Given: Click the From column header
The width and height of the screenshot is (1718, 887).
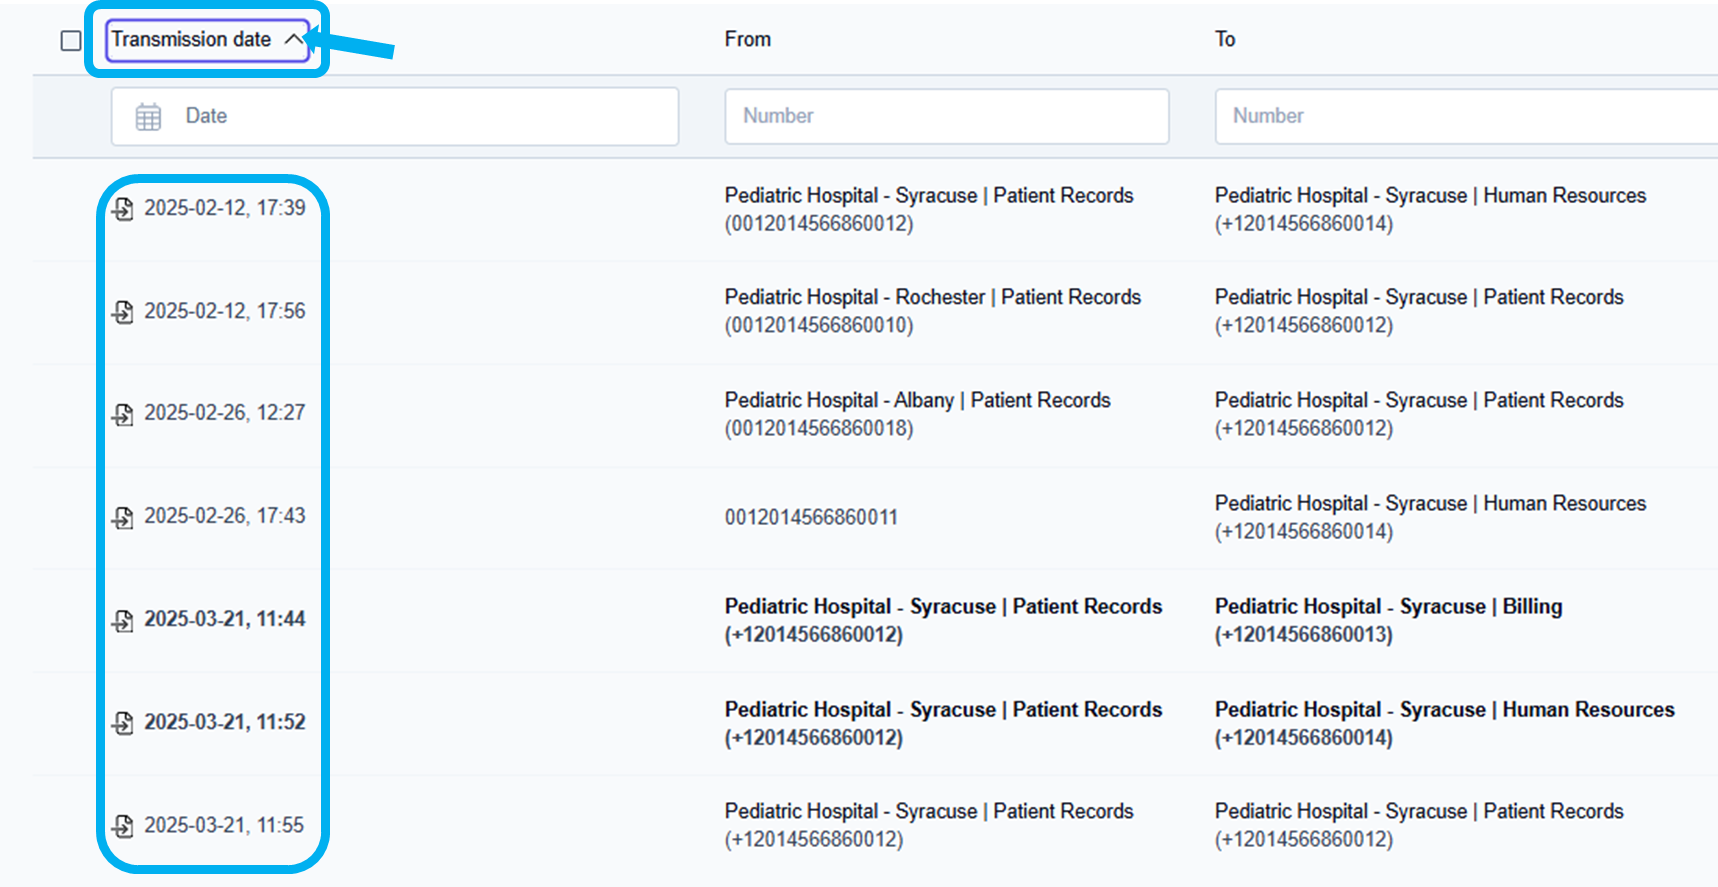Looking at the screenshot, I should 747,39.
